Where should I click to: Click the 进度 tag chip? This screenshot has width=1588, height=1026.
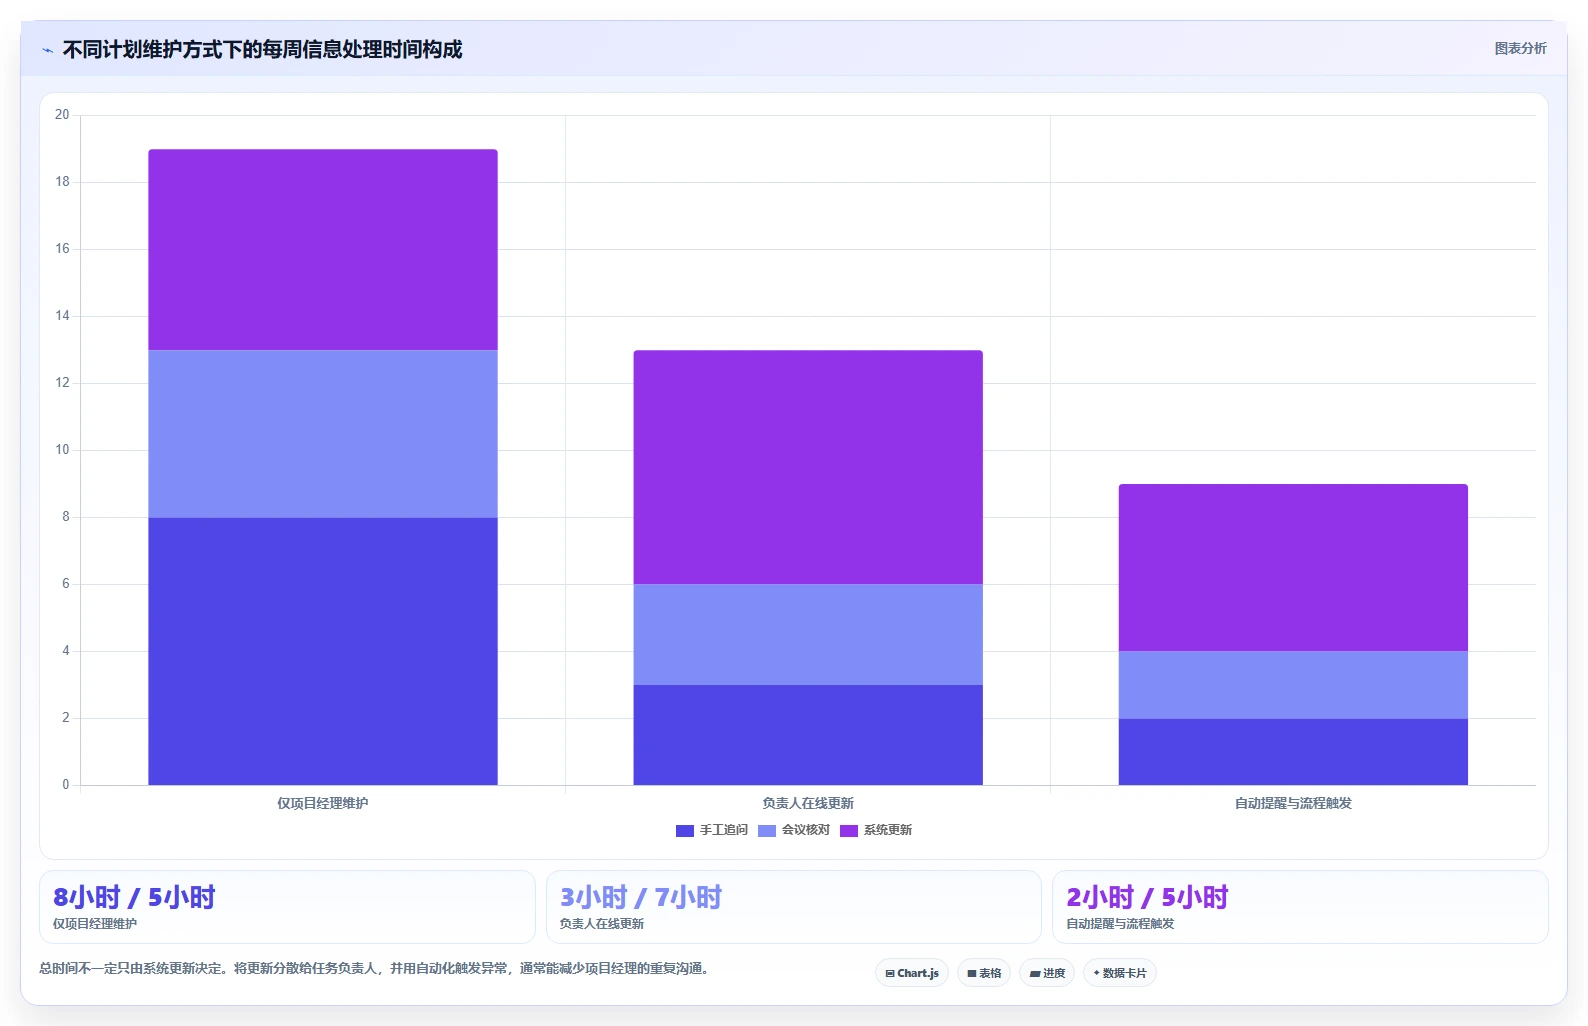coord(1047,973)
